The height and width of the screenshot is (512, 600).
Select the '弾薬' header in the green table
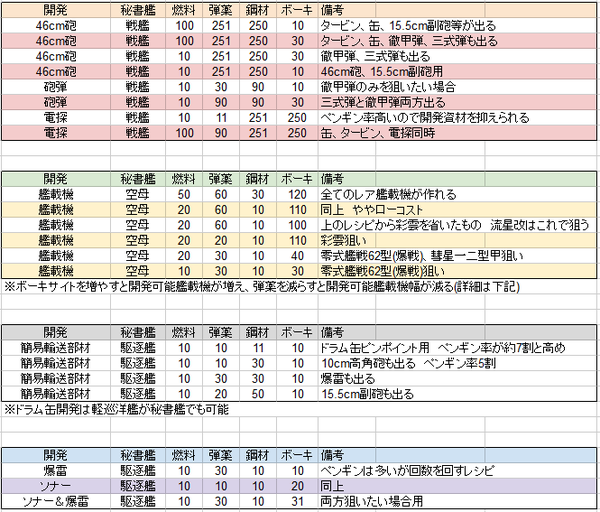(x=221, y=179)
